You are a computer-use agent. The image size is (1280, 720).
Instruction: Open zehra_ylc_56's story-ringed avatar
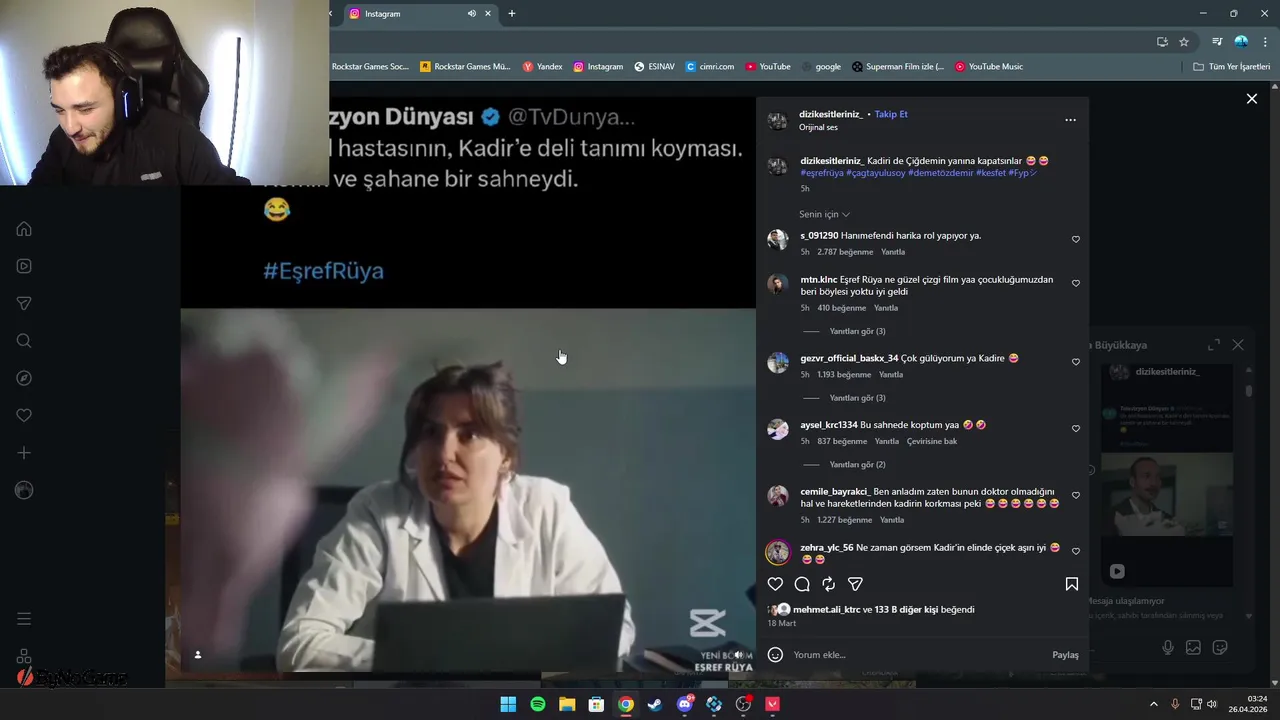pyautogui.click(x=778, y=552)
